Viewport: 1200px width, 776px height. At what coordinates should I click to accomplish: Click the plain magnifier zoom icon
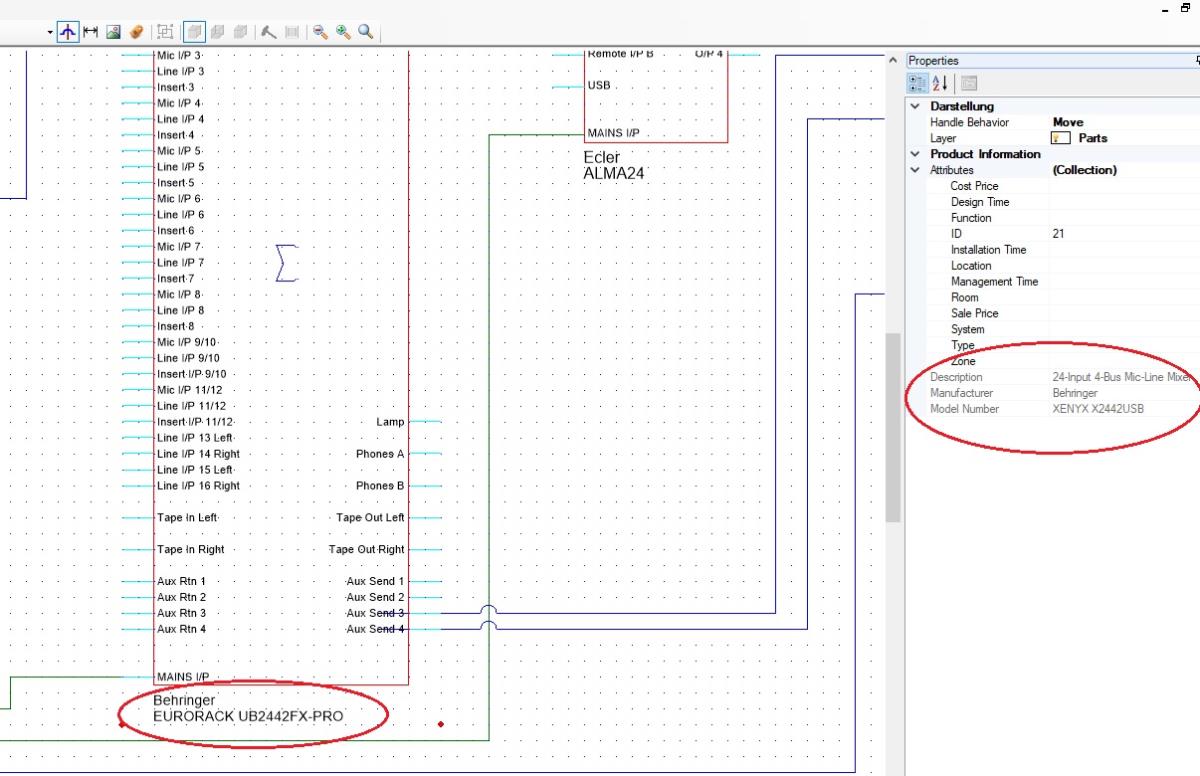tap(366, 32)
